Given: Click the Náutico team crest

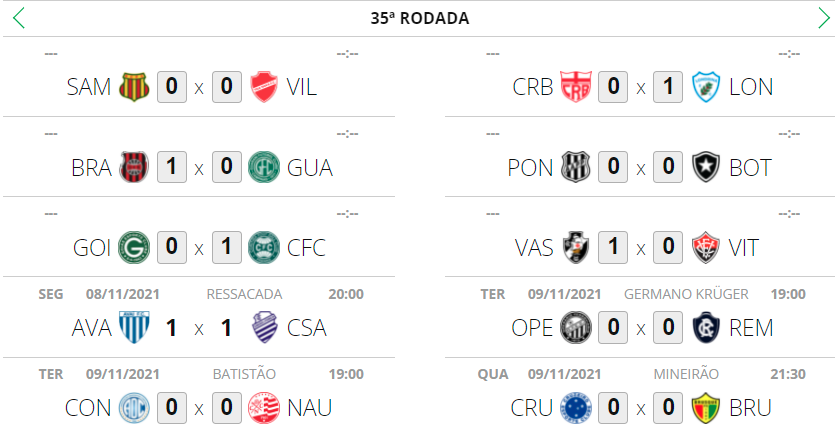Looking at the screenshot, I should tap(265, 408).
